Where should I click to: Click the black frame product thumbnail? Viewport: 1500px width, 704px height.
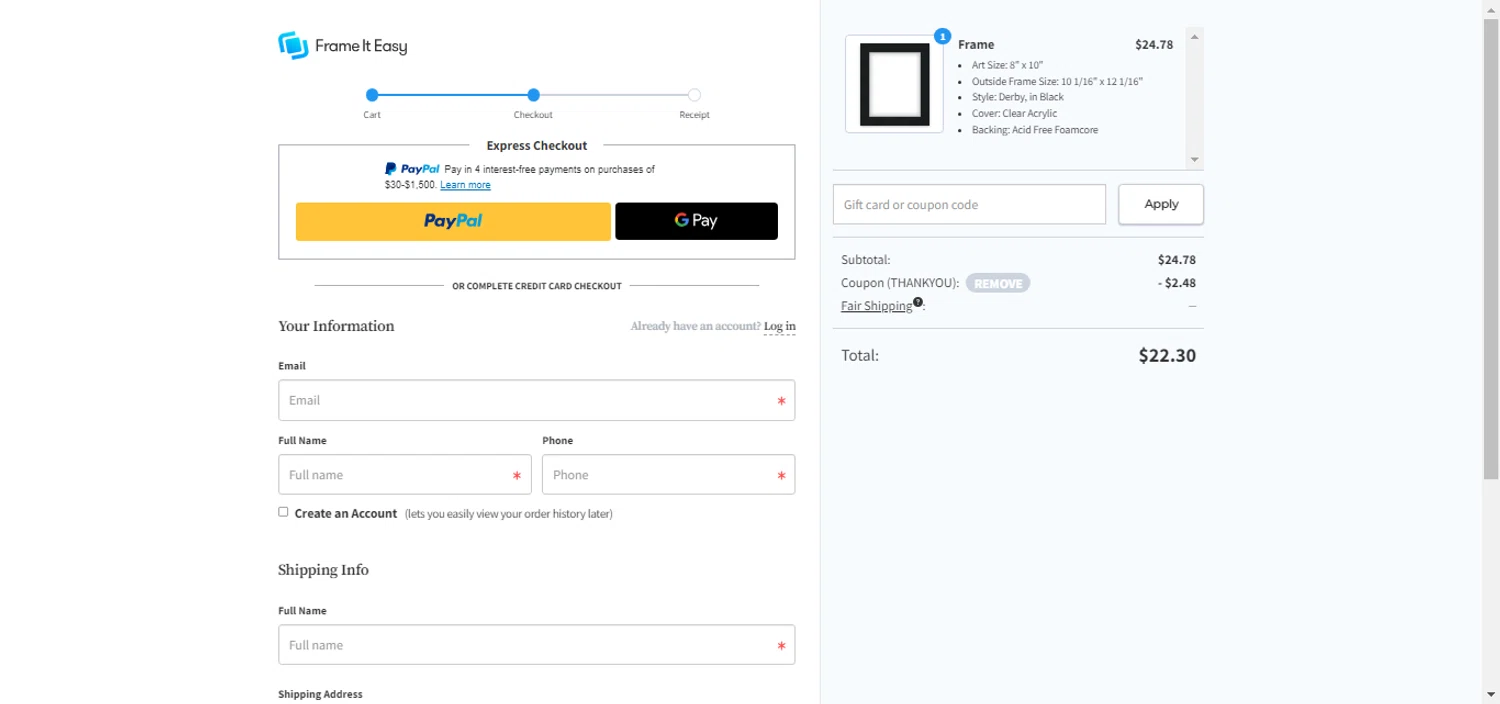click(894, 84)
